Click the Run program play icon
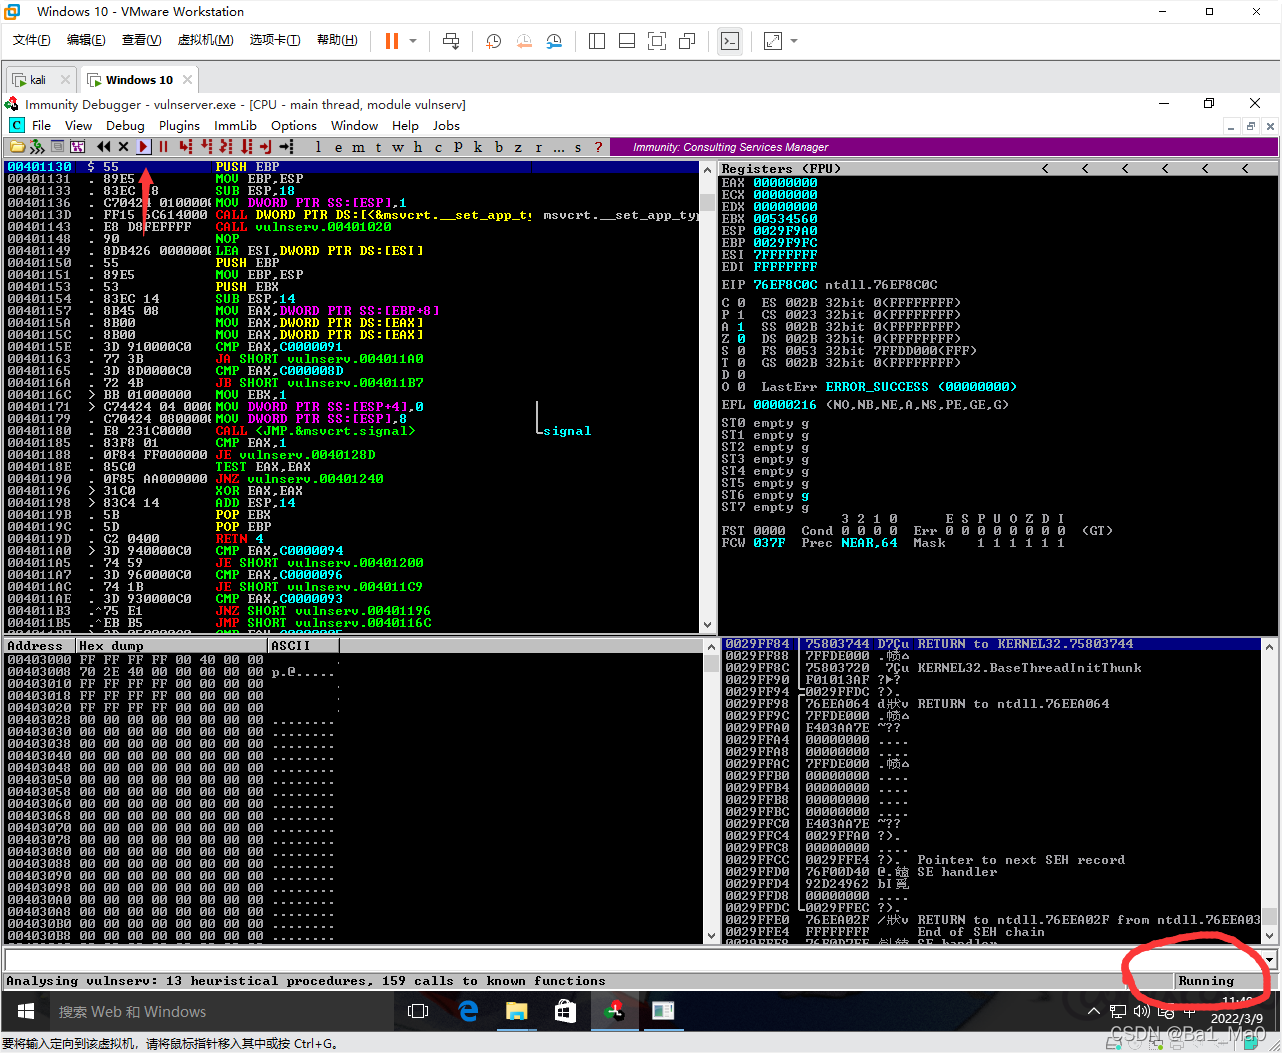This screenshot has width=1282, height=1053. click(x=144, y=147)
